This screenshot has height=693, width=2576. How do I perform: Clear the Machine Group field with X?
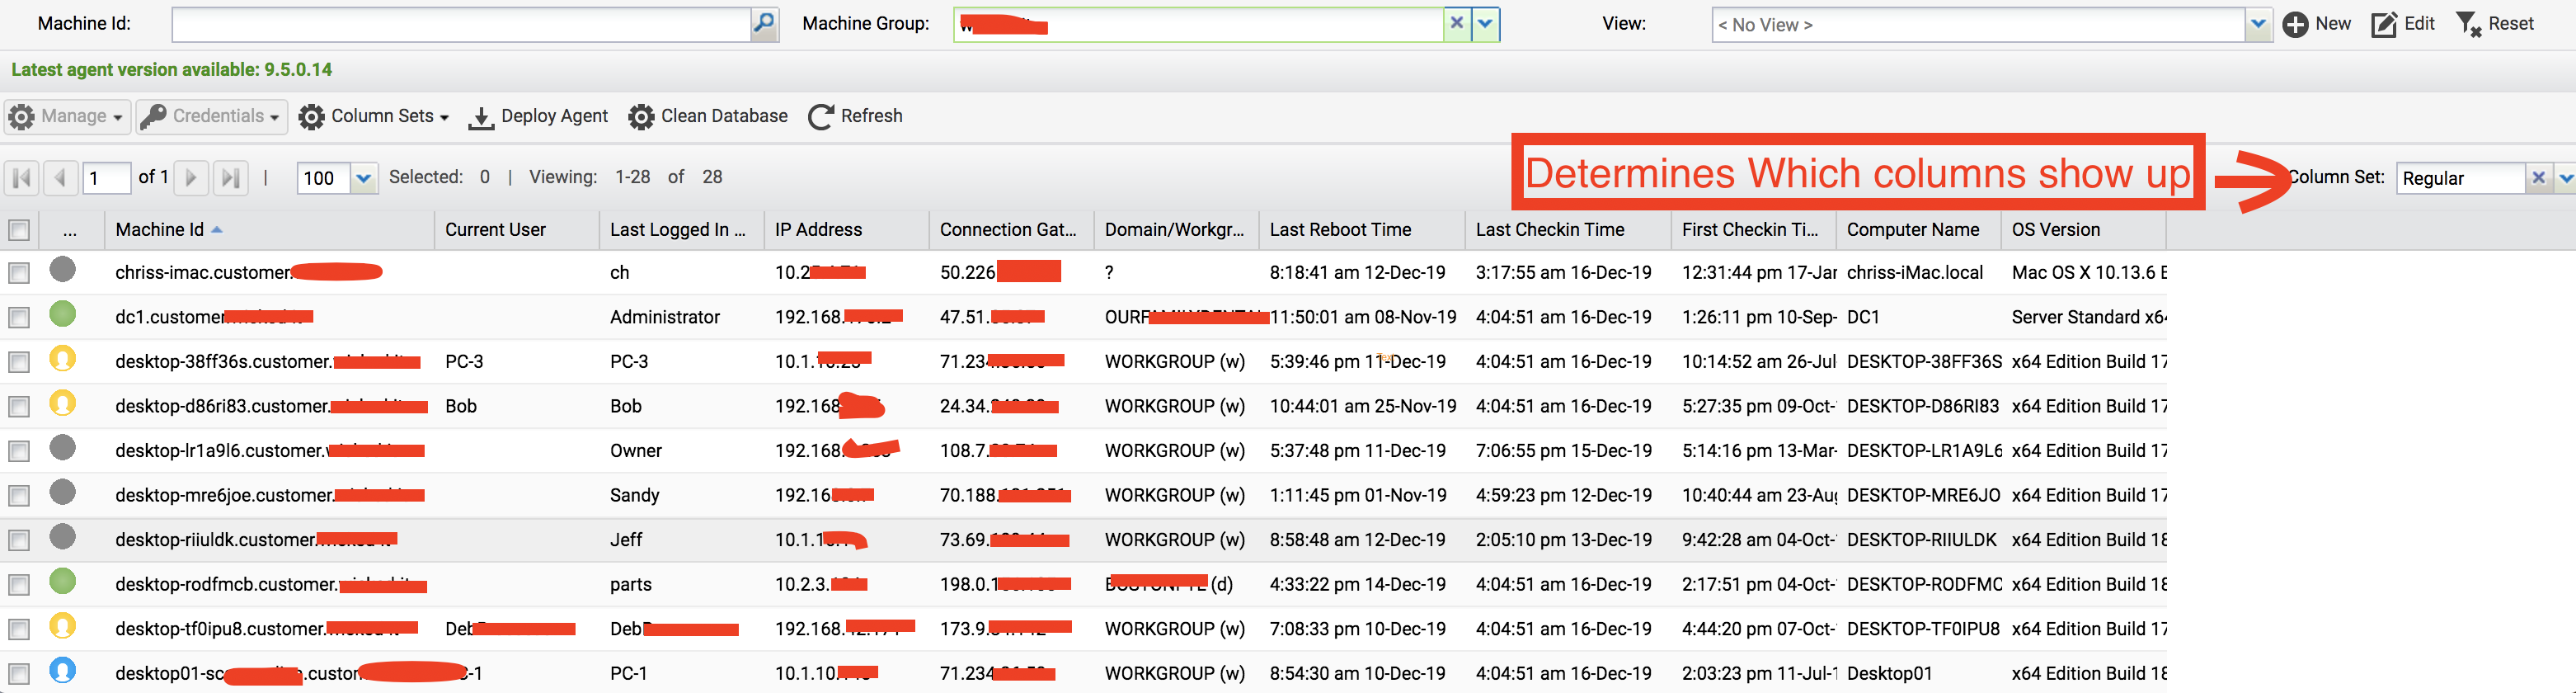coord(1457,24)
